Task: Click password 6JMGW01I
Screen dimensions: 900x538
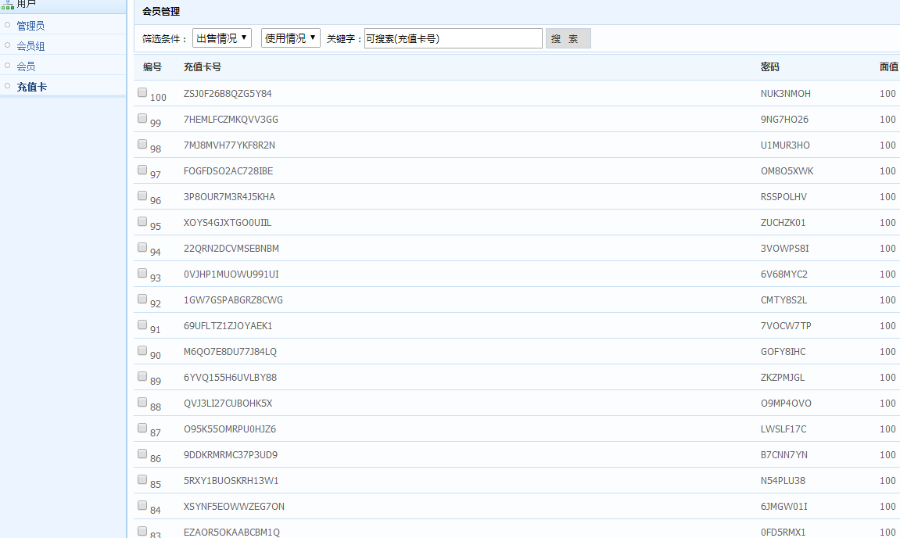Action: pyautogui.click(x=784, y=506)
